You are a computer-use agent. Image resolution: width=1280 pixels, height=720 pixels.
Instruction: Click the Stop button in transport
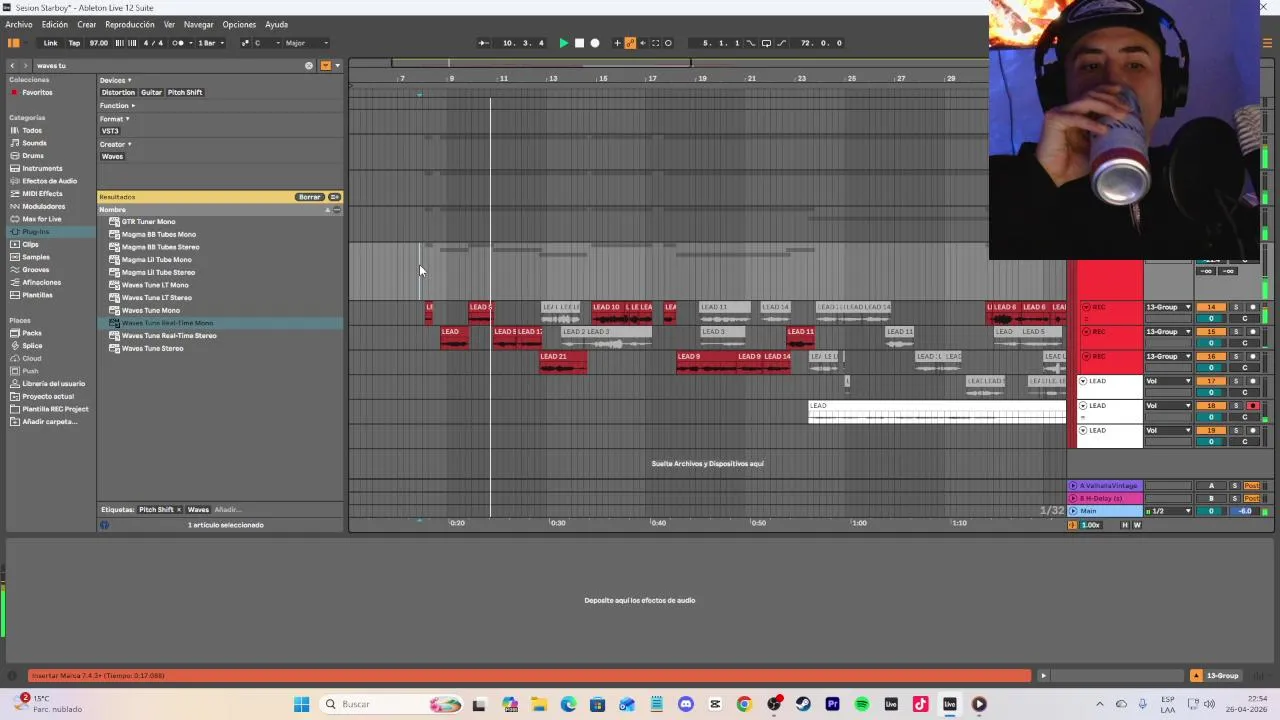[579, 43]
